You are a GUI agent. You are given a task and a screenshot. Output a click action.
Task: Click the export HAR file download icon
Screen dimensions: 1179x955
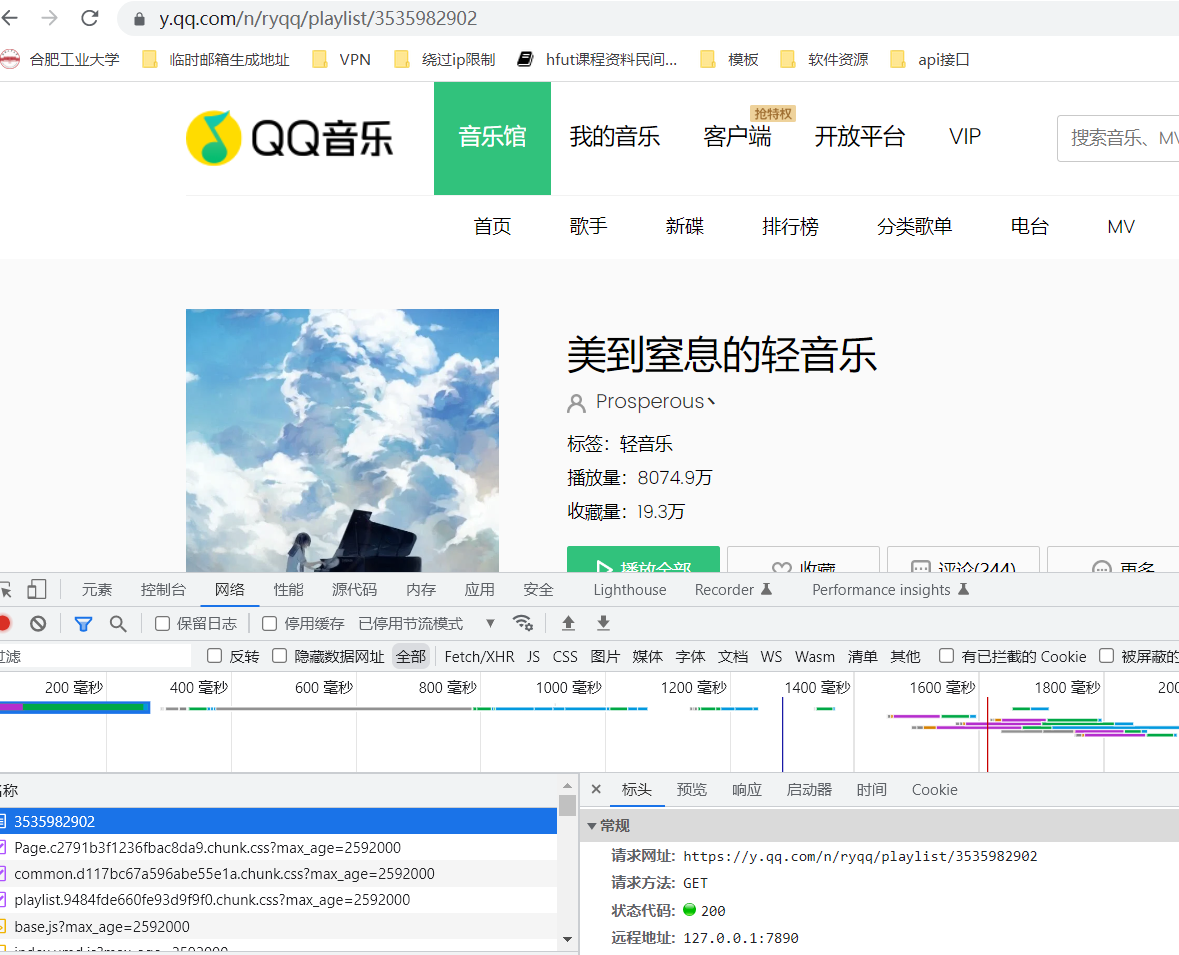point(602,622)
